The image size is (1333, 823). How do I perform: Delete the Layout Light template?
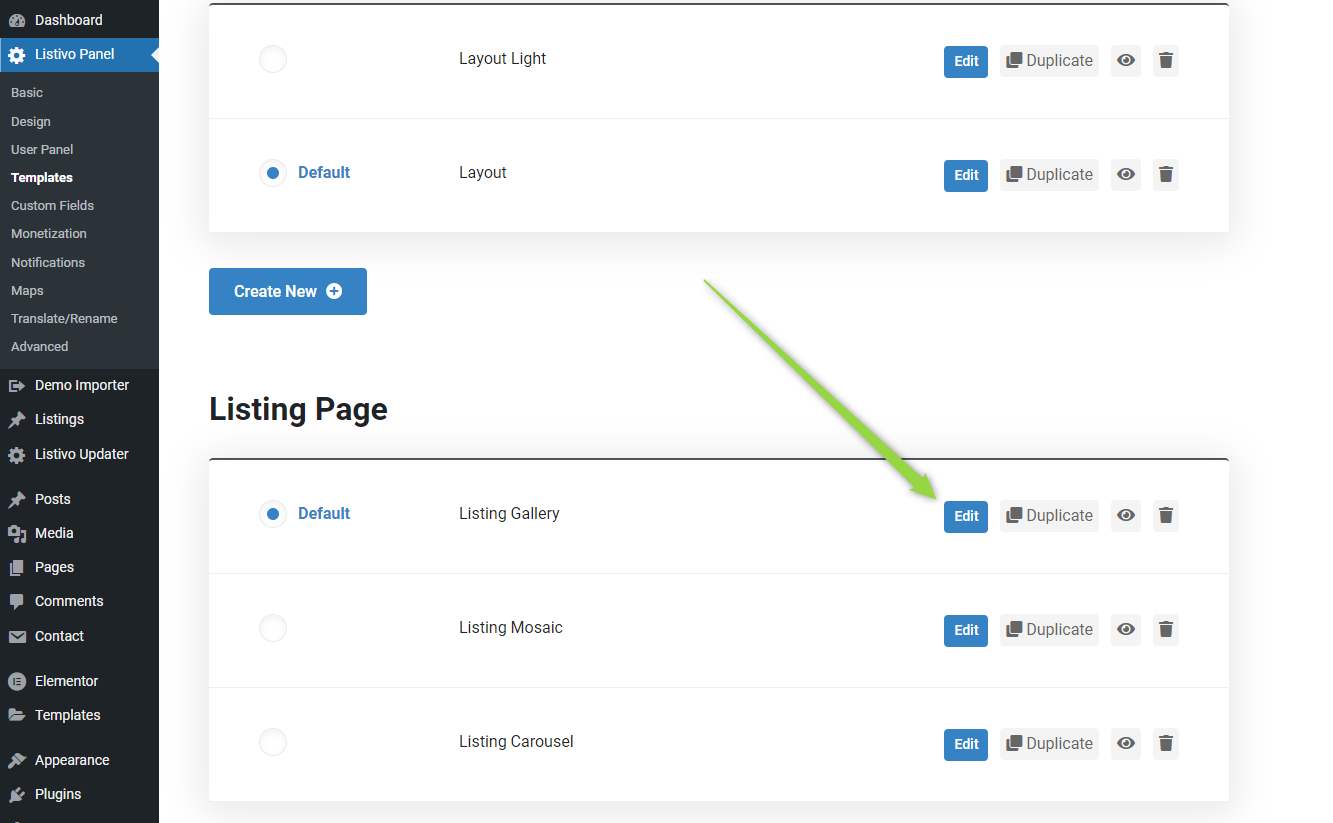(x=1166, y=61)
